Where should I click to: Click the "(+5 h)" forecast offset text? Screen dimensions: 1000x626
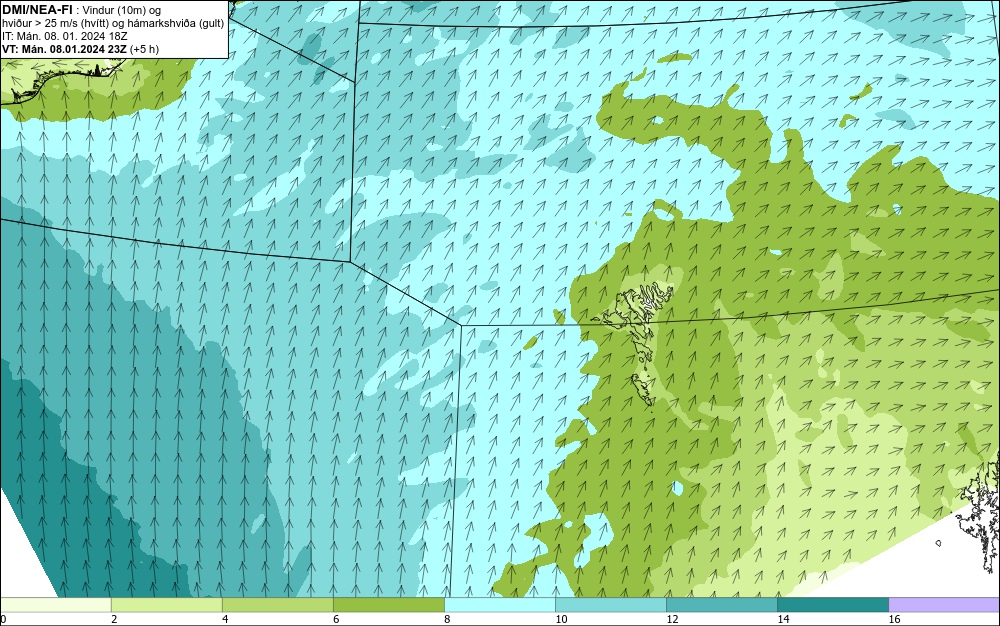pos(144,49)
